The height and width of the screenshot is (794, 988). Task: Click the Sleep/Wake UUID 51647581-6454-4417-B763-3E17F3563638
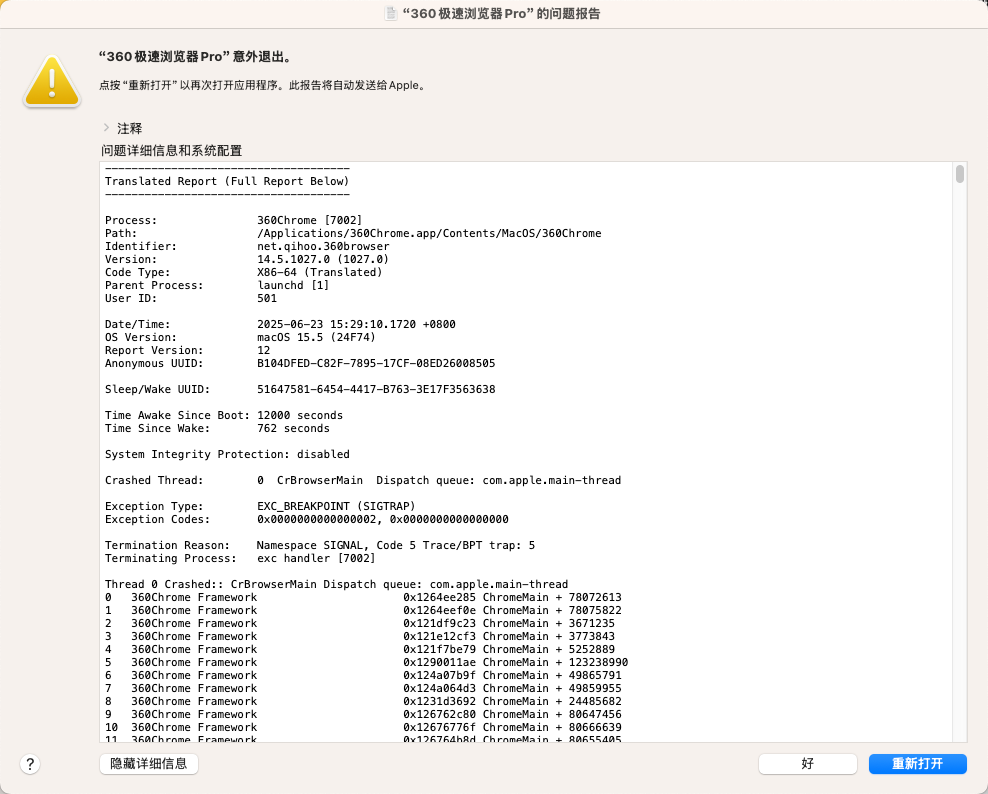pyautogui.click(x=376, y=389)
